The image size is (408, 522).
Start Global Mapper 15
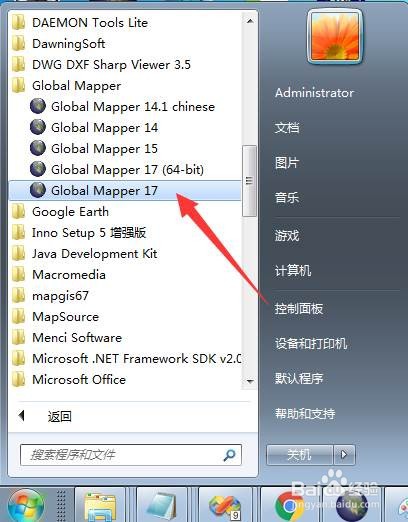click(125, 149)
